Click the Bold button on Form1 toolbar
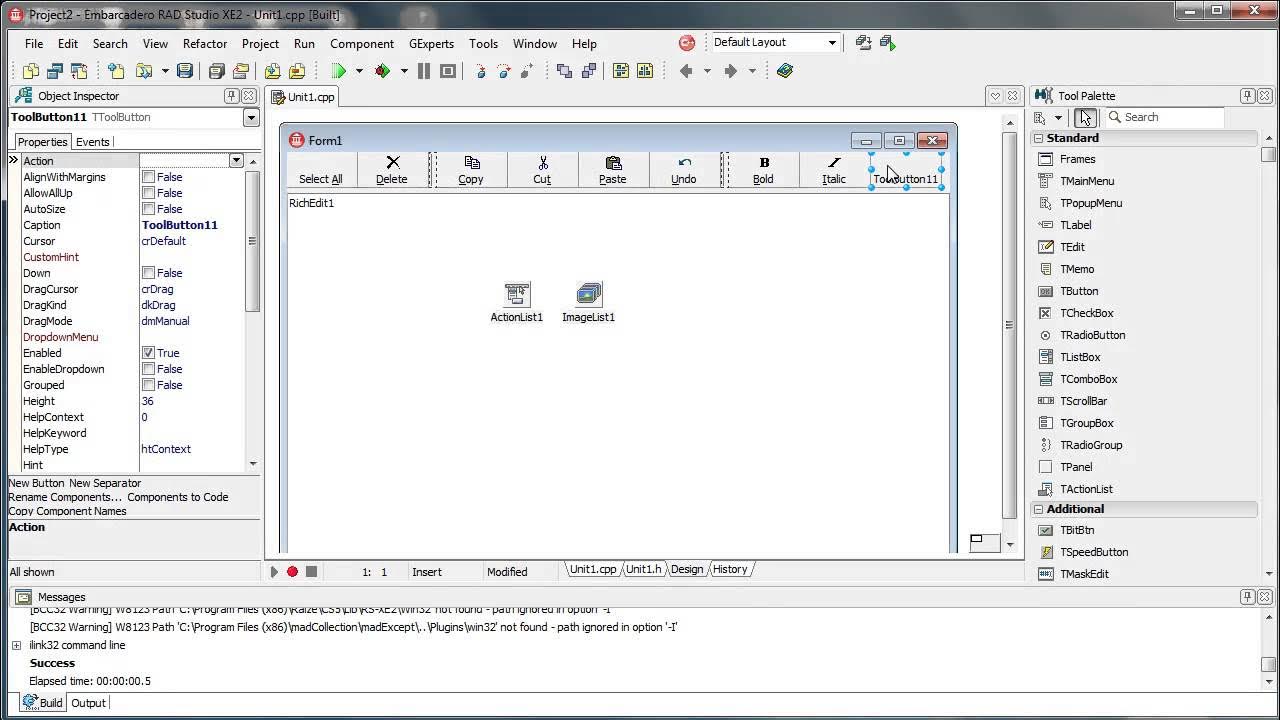Screen dimensions: 1280x720 [764, 170]
